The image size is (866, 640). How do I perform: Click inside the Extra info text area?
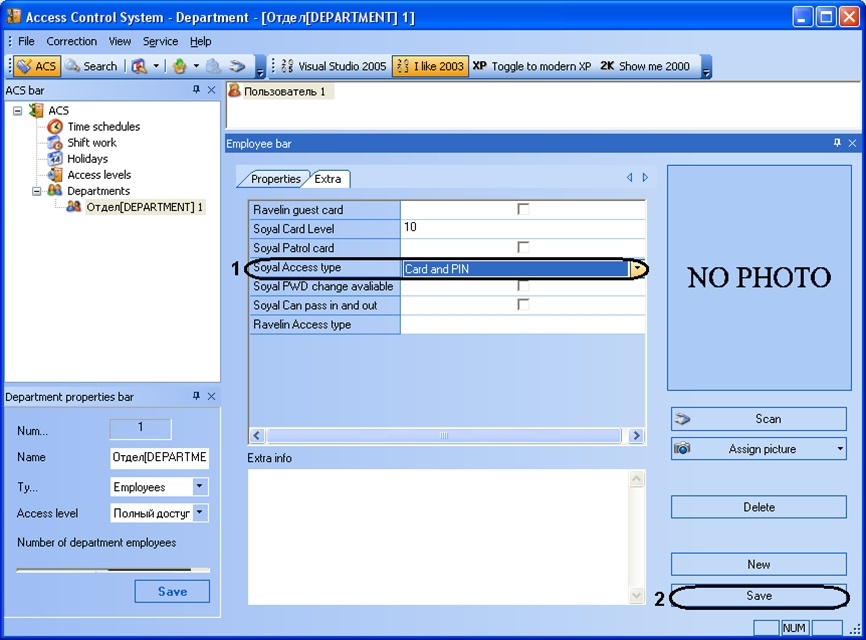click(438, 536)
